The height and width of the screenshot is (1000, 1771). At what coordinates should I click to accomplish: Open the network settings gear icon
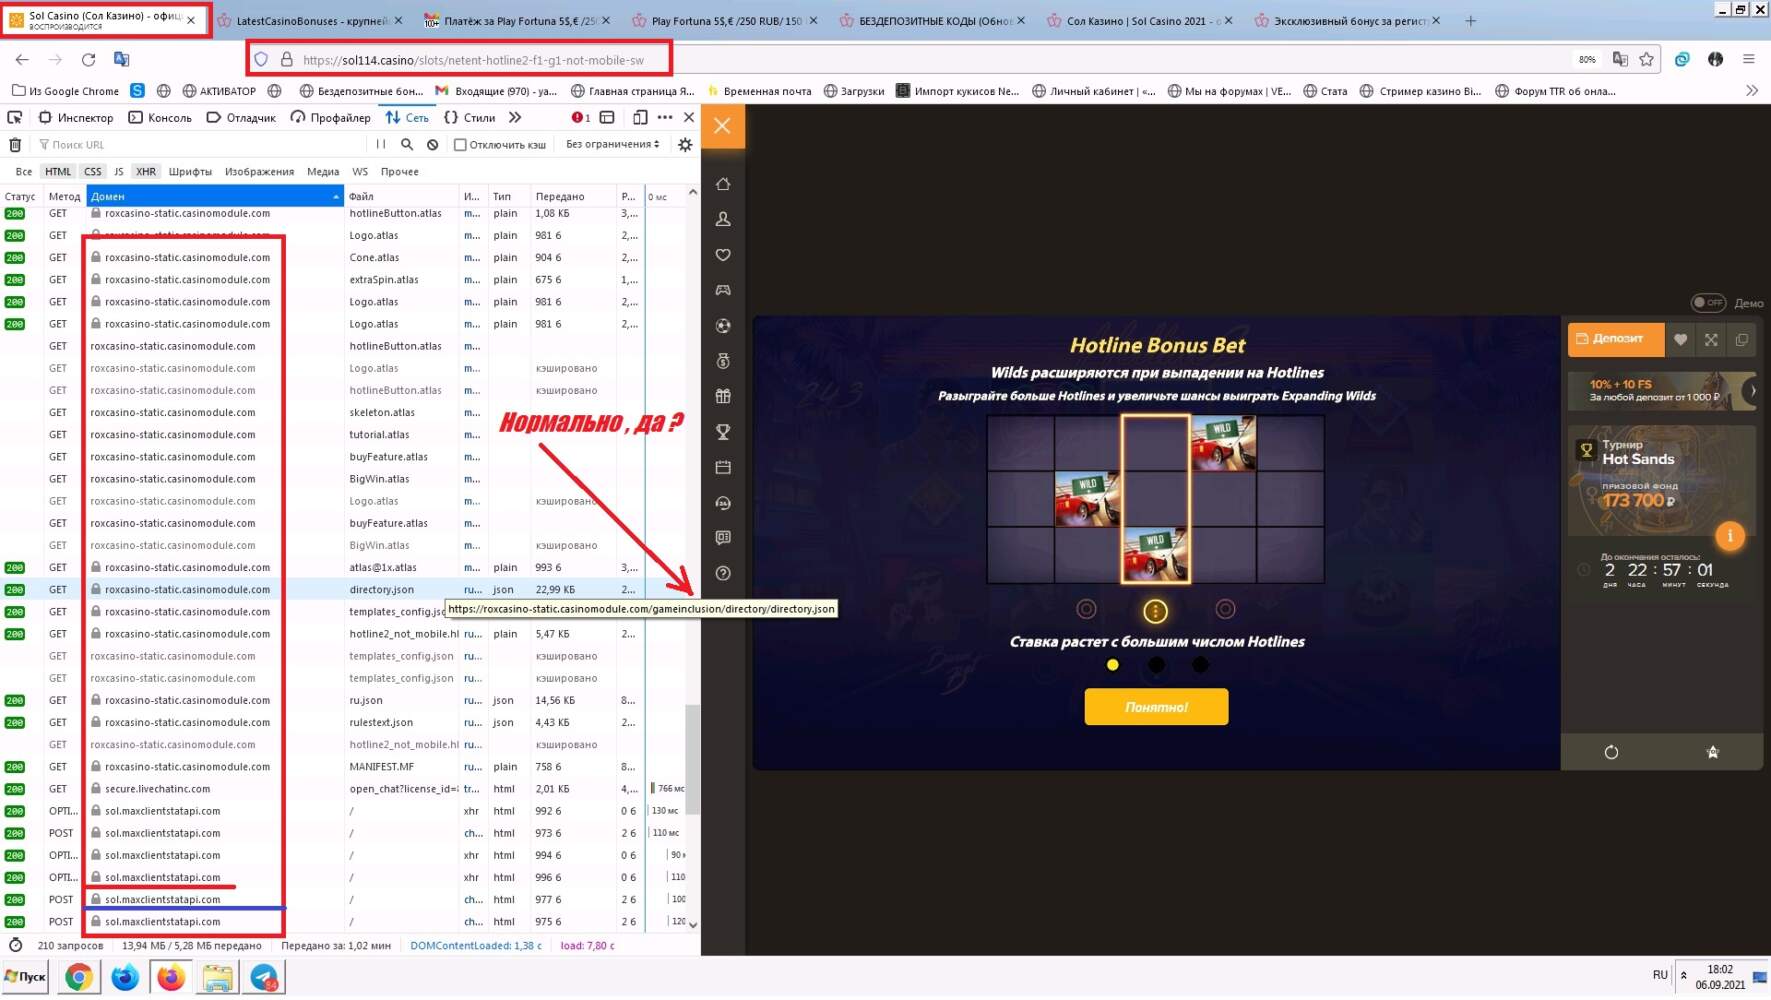coord(685,145)
